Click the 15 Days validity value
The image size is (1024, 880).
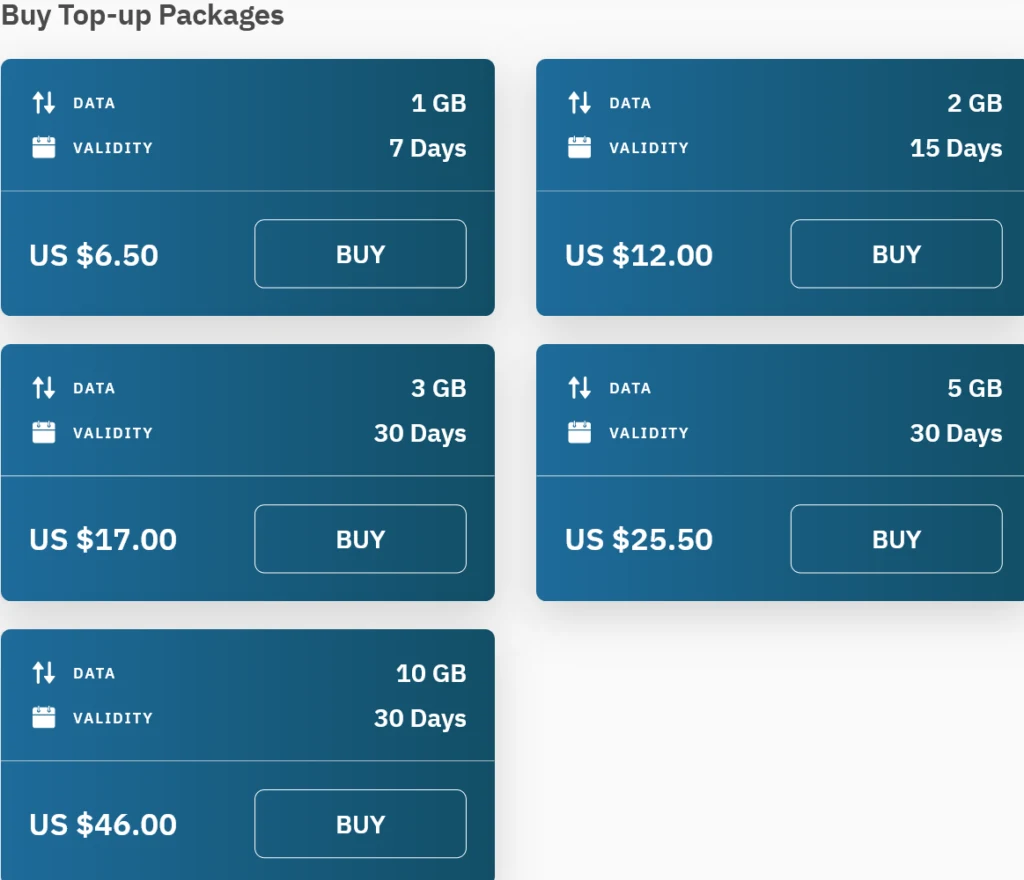955,149
